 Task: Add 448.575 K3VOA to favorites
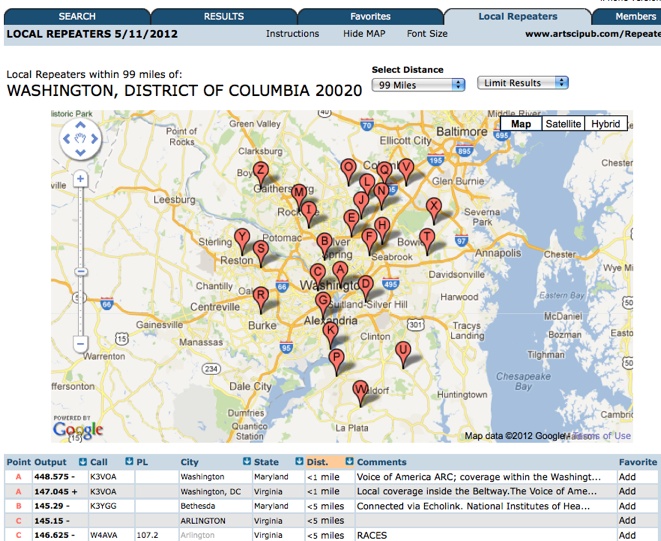(627, 477)
